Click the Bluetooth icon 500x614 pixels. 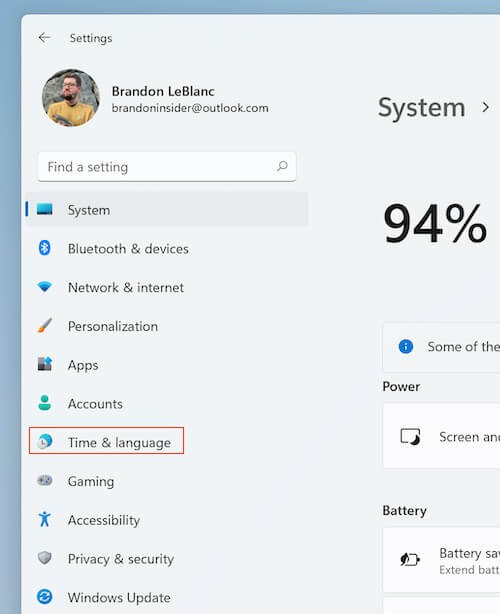(45, 248)
